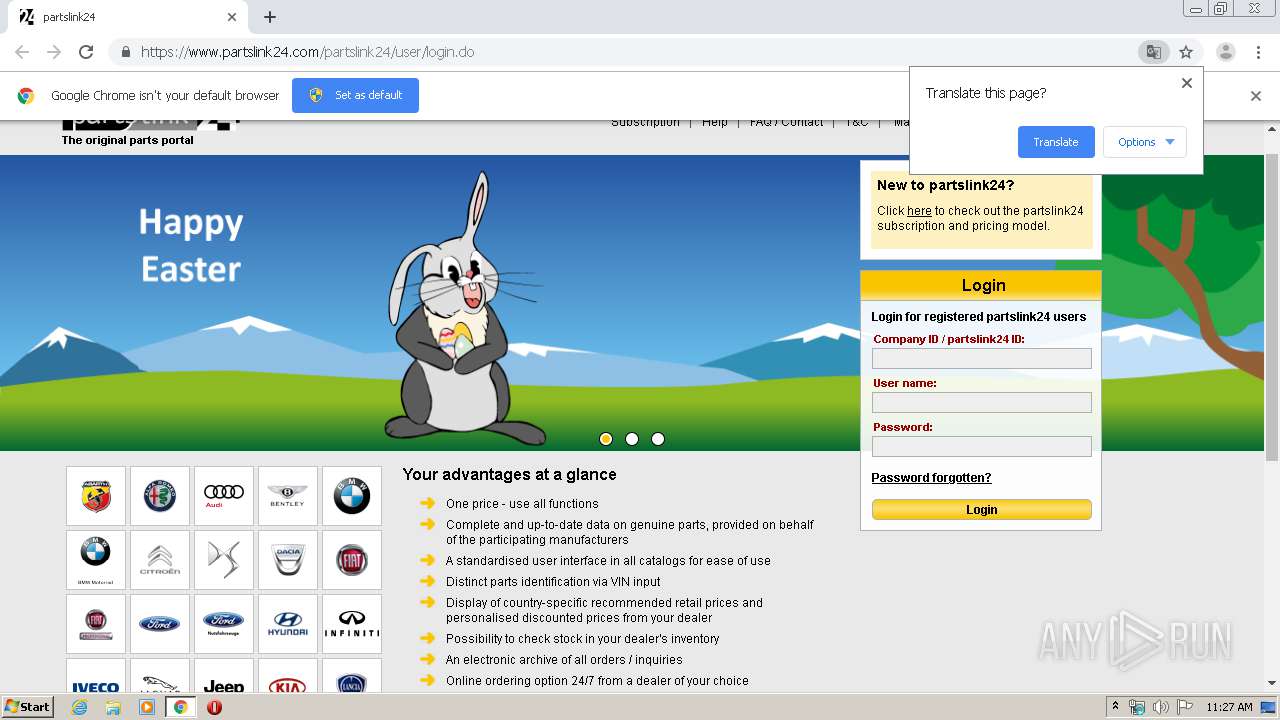1280x720 pixels.
Task: Click the Password forgotten? link
Action: coord(931,478)
